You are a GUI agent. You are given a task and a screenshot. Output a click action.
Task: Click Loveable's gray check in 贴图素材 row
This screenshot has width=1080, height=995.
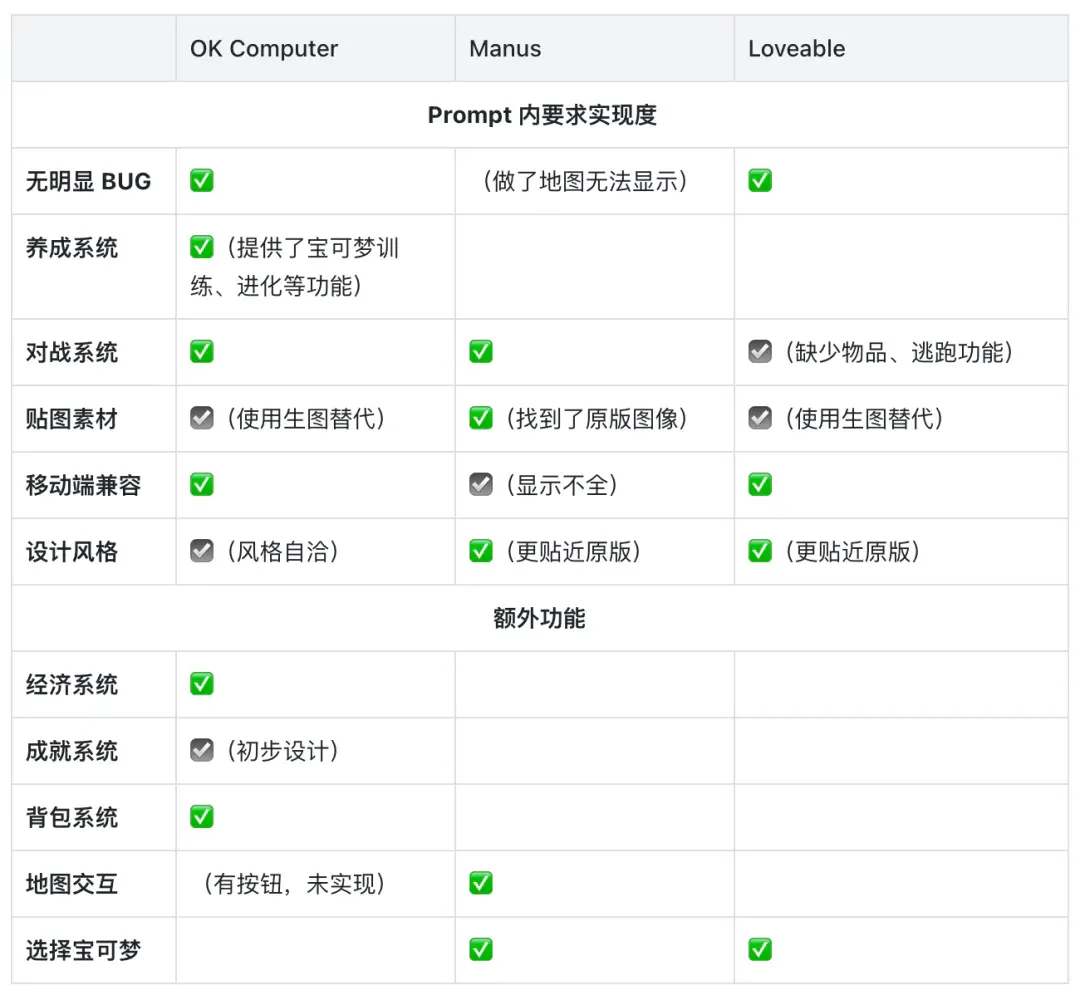[x=760, y=417]
